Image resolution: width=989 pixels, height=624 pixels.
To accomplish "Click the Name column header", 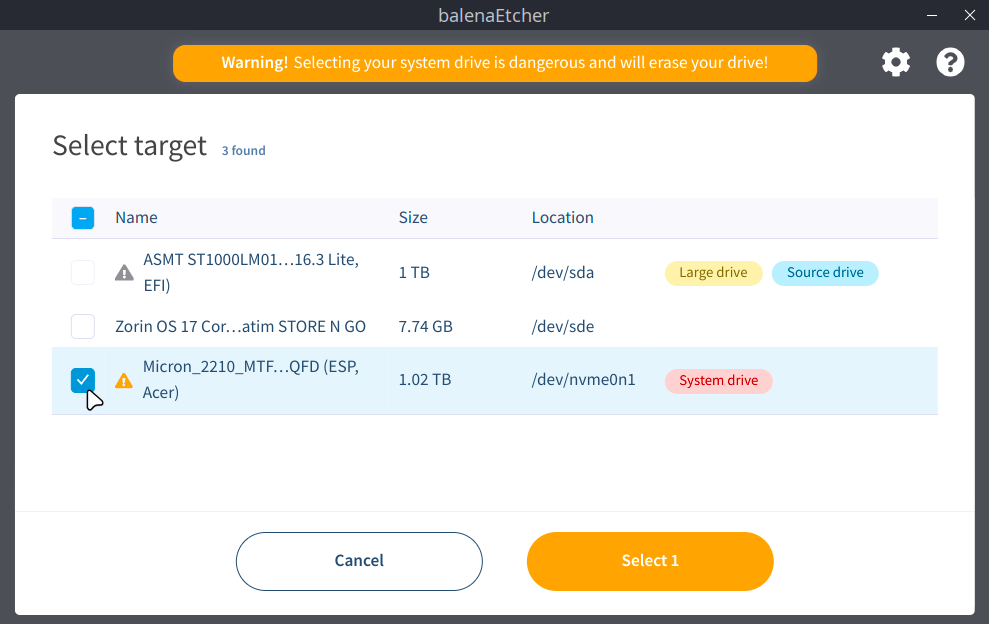I will click(136, 218).
